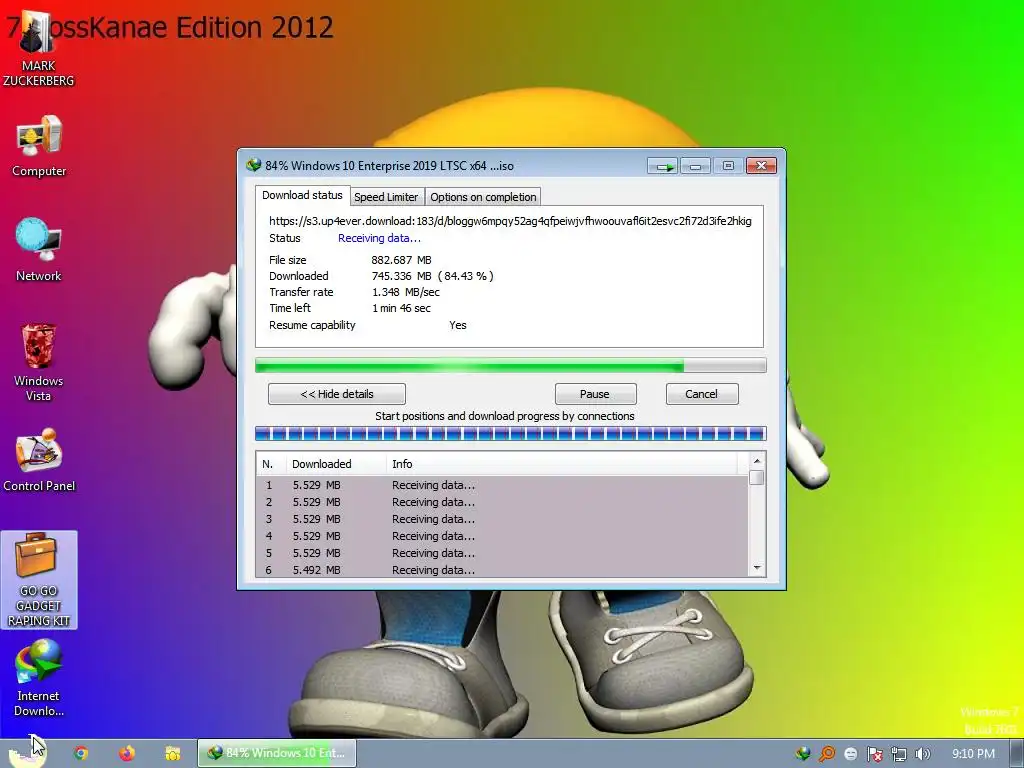
Task: Click the connections list scroll down arrow
Action: click(x=757, y=568)
